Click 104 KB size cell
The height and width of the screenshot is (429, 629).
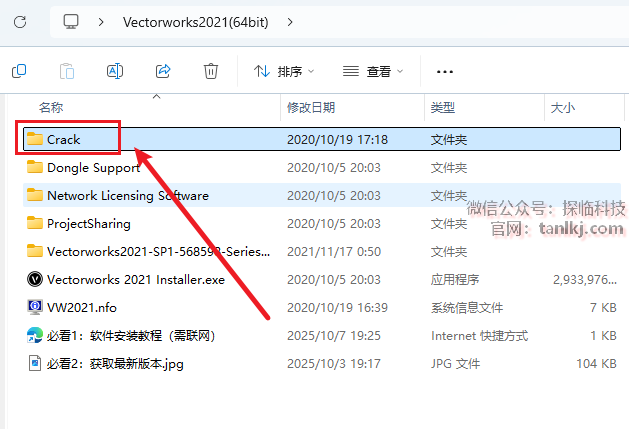tap(597, 364)
